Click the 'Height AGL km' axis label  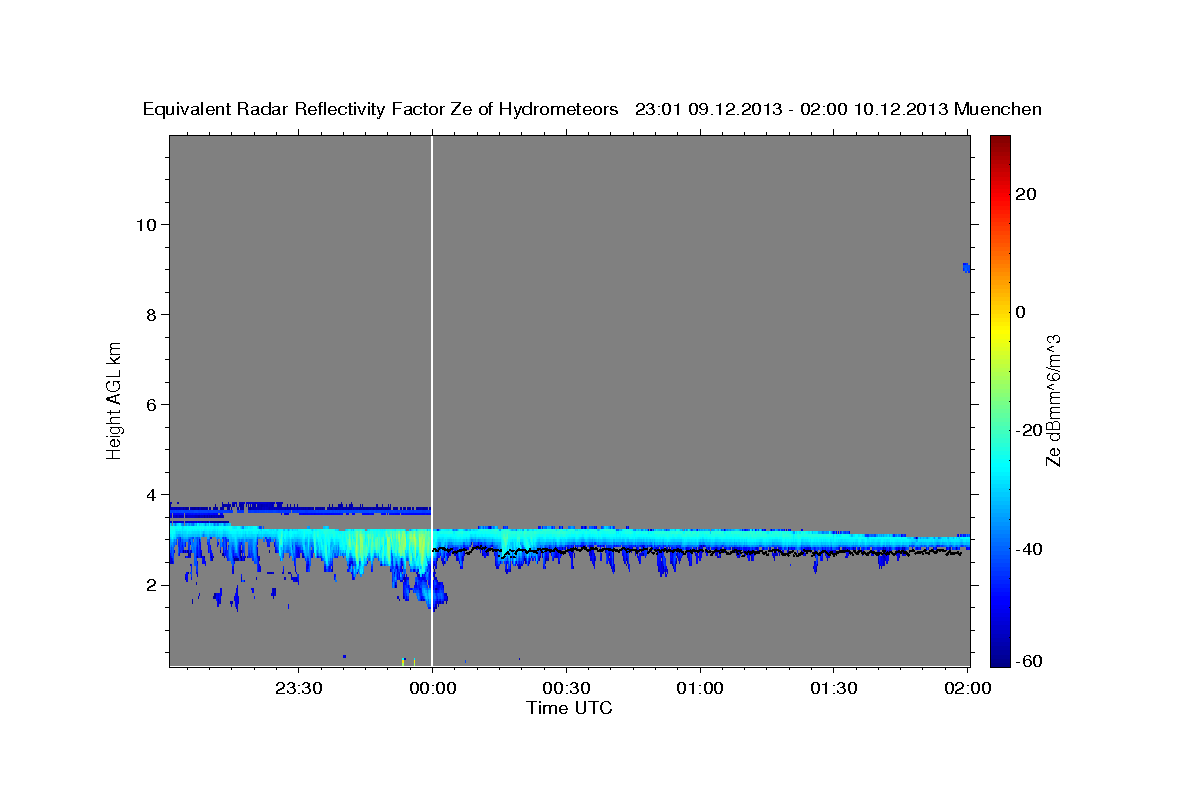pyautogui.click(x=115, y=399)
